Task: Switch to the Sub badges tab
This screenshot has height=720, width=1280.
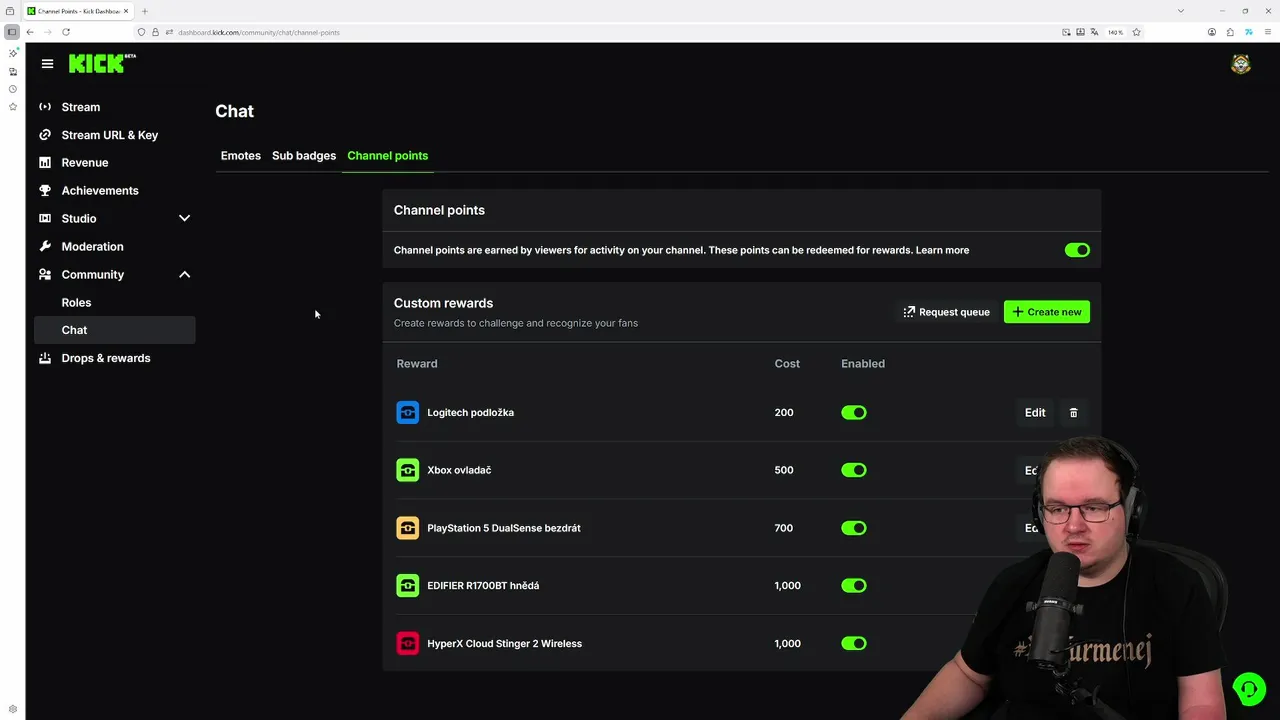Action: click(304, 156)
